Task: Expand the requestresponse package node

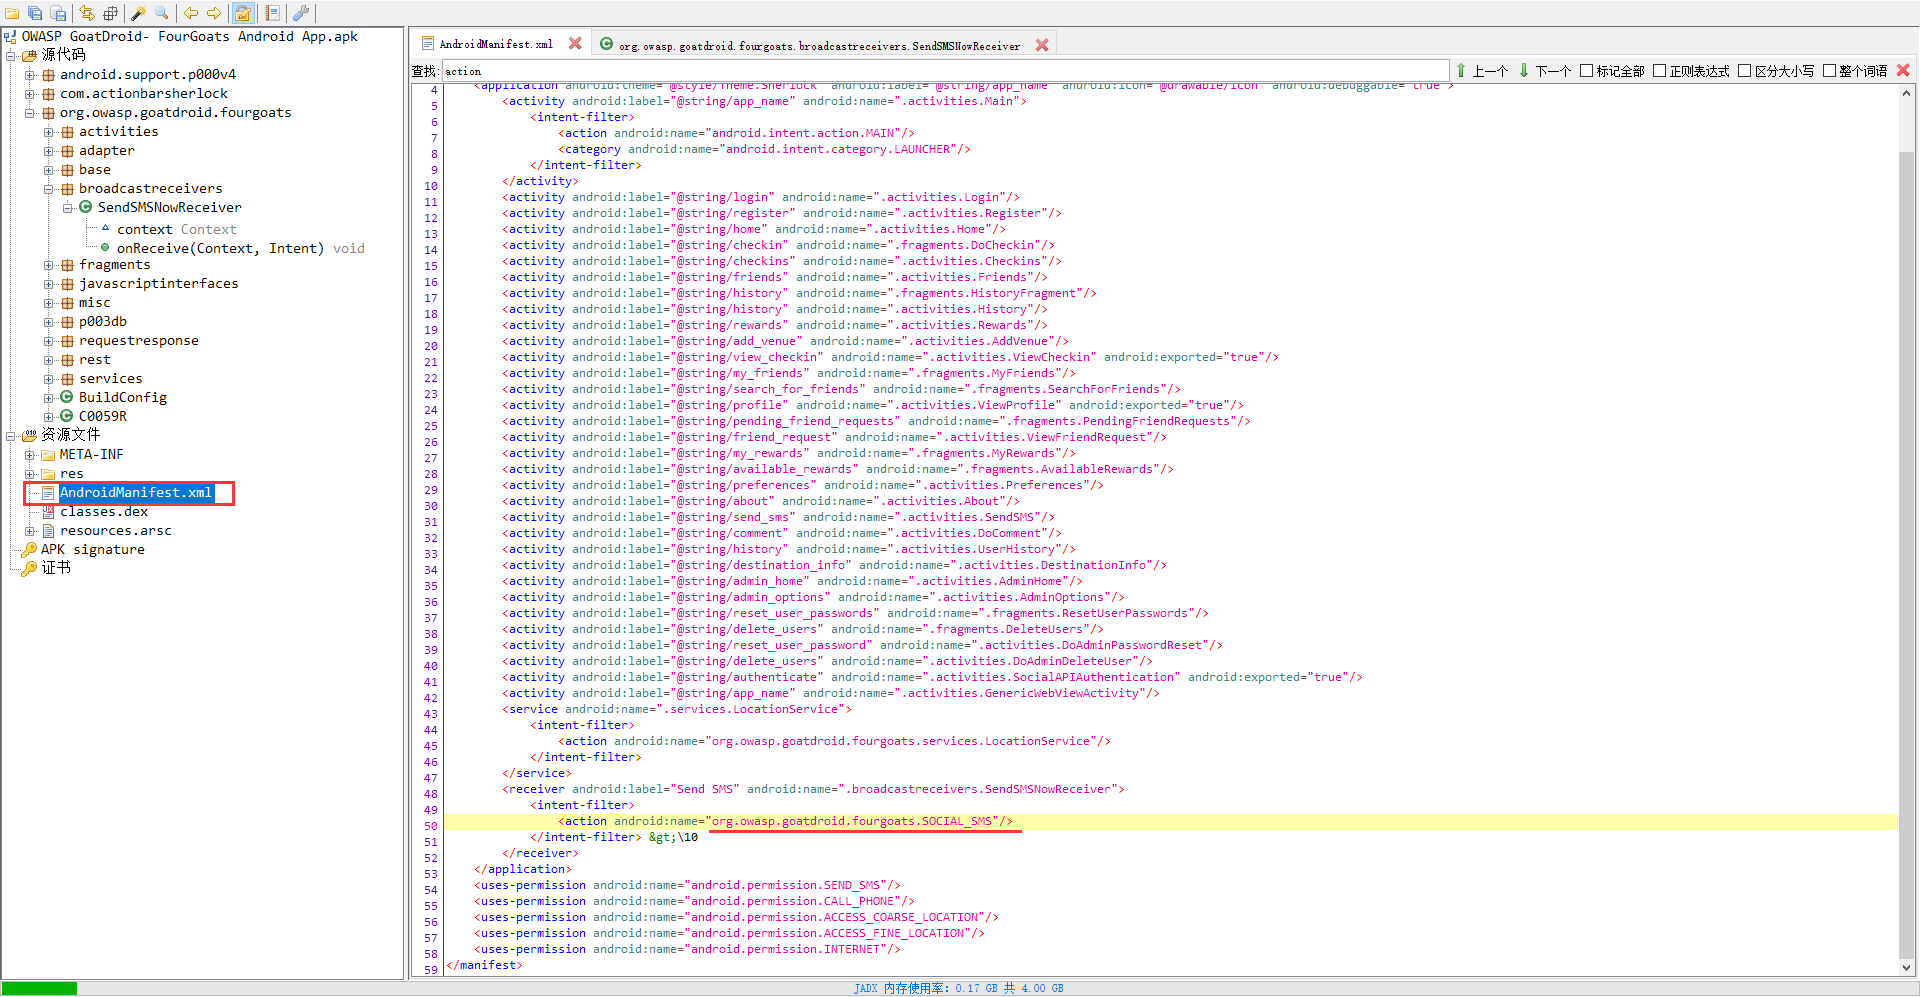Action: click(x=49, y=341)
